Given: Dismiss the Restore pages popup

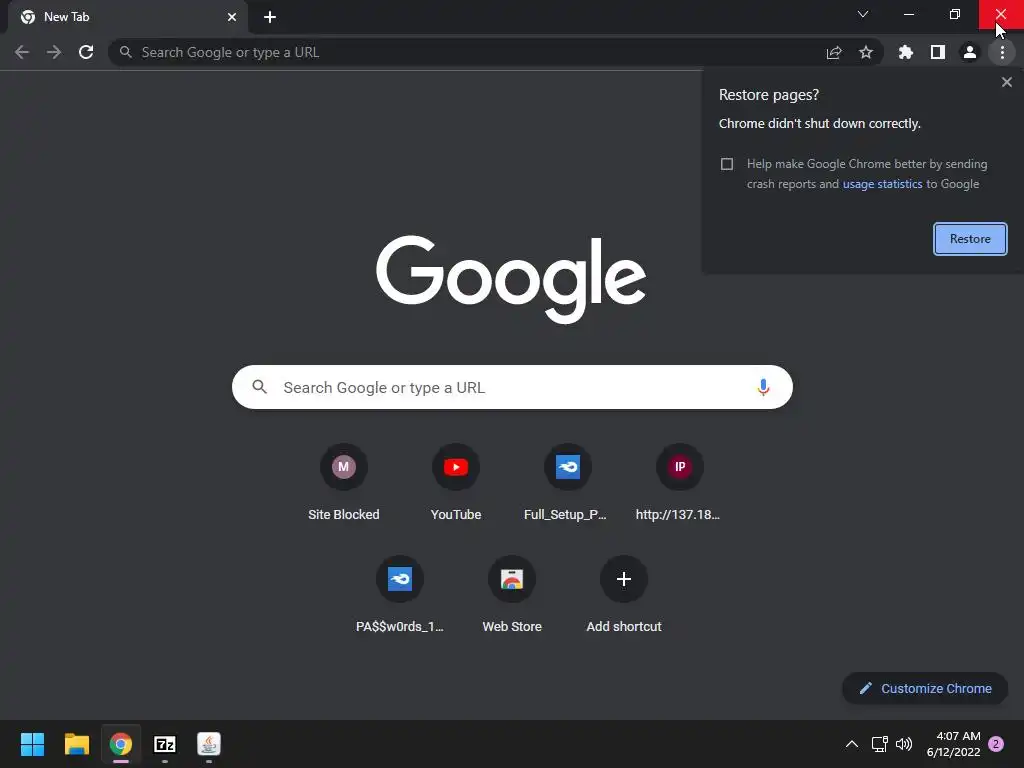Looking at the screenshot, I should point(1006,82).
